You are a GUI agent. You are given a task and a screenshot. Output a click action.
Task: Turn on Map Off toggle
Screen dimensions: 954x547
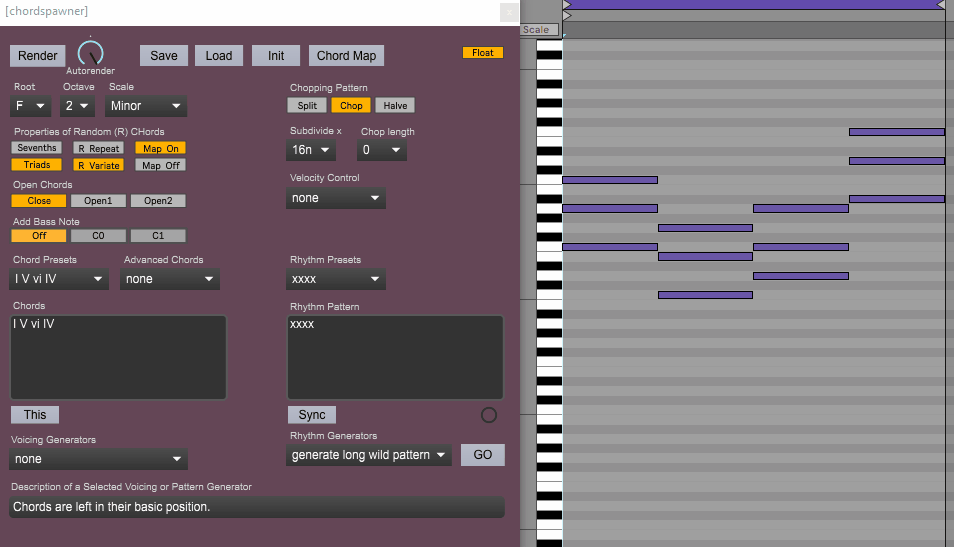click(x=161, y=165)
